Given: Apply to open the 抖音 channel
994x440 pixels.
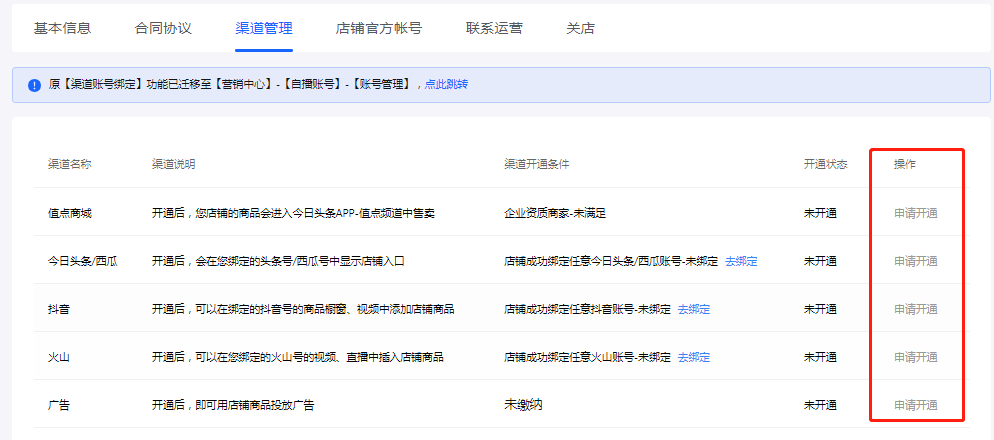Looking at the screenshot, I should tap(916, 309).
